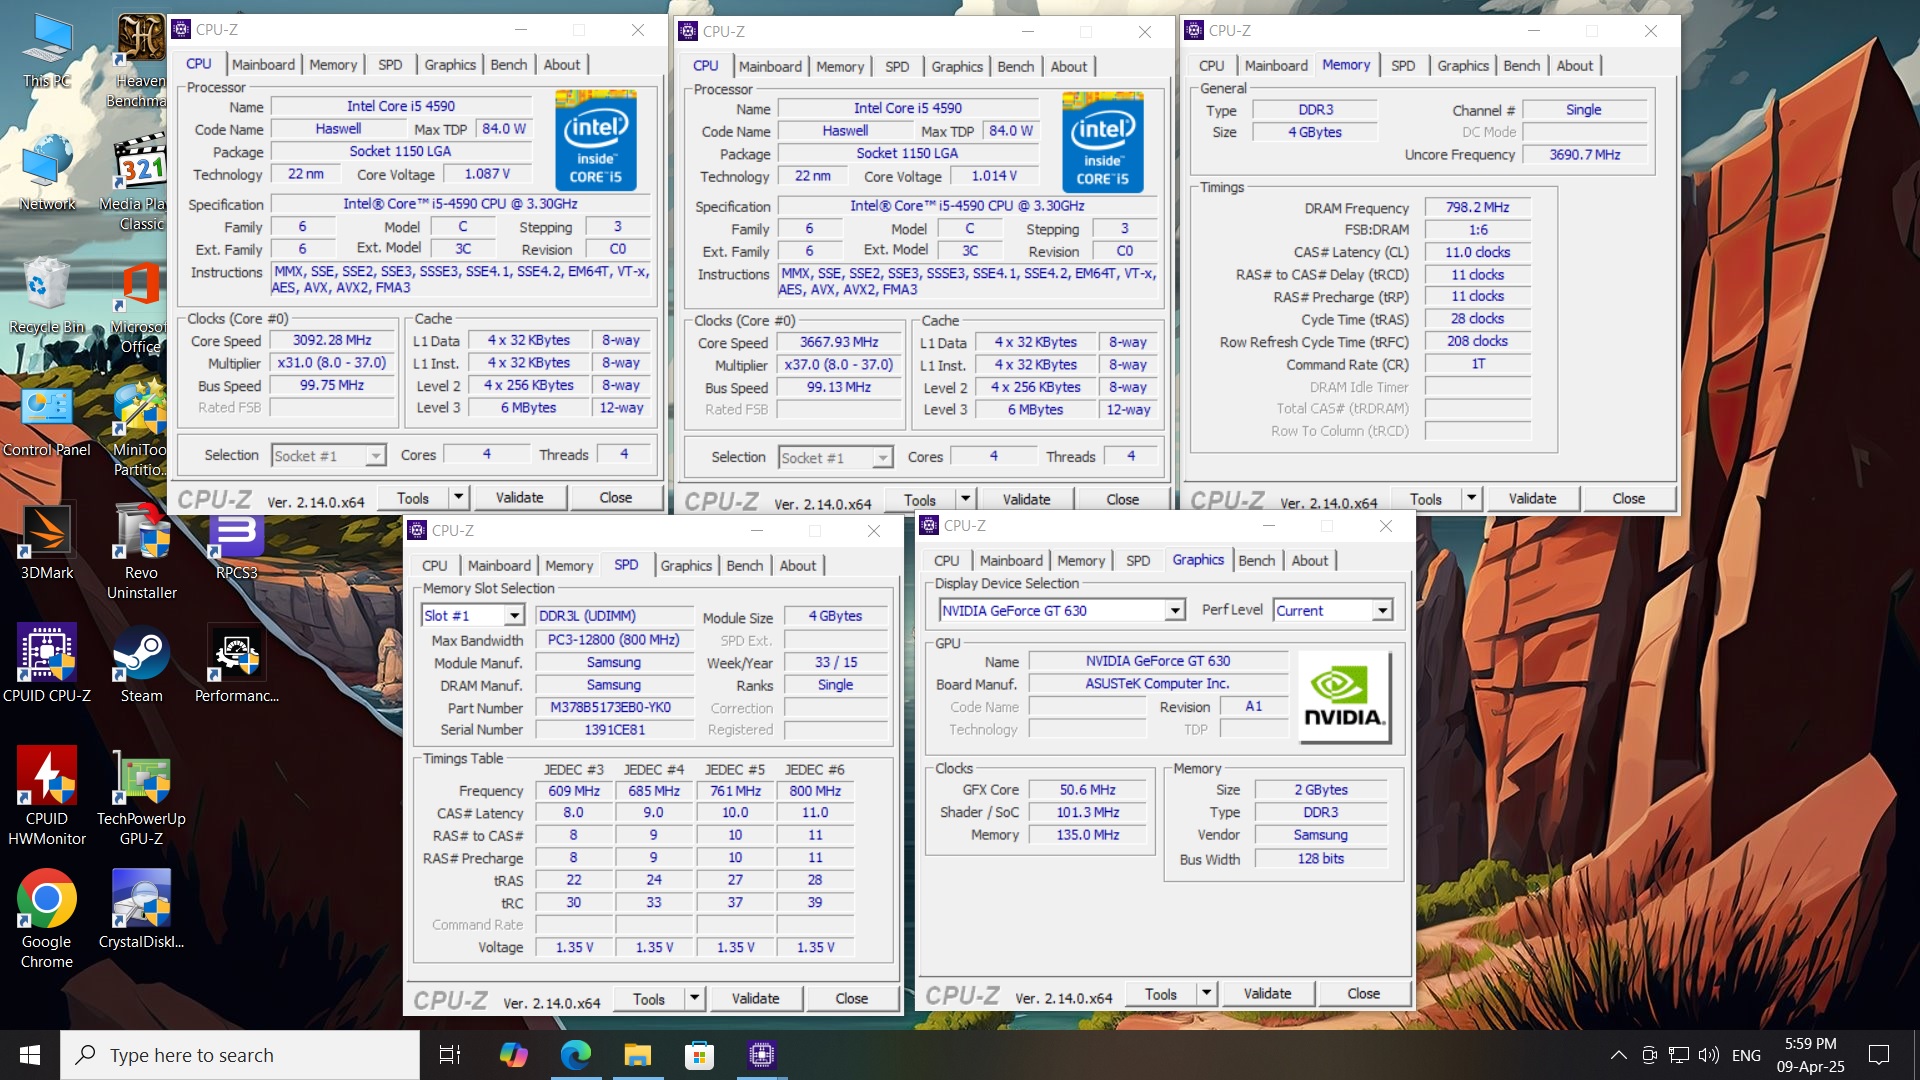The image size is (1920, 1080).
Task: Open Task View on the taskbar
Action: click(450, 1055)
